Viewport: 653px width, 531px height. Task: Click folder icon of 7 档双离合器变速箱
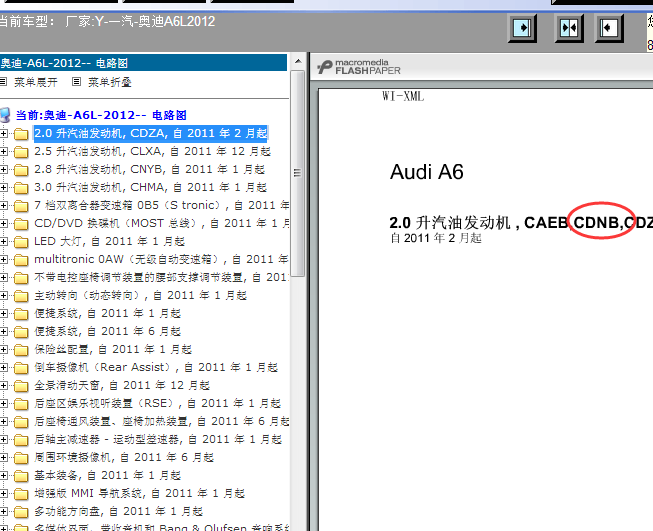point(21,206)
